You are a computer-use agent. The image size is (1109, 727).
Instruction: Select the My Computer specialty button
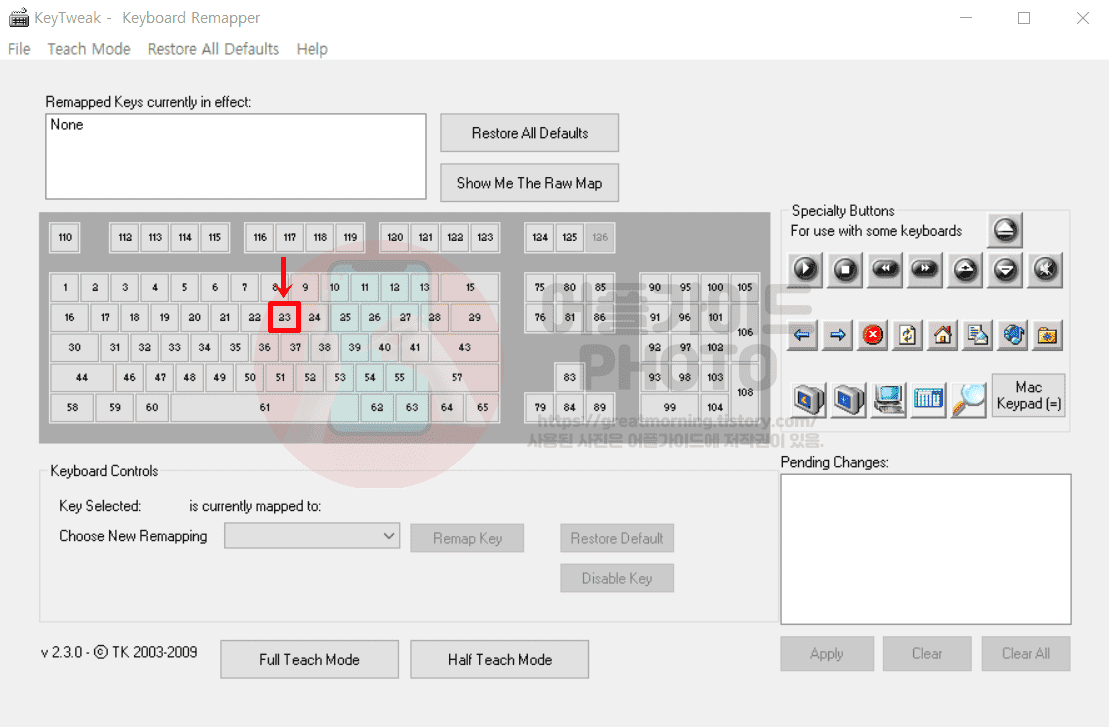coord(888,400)
